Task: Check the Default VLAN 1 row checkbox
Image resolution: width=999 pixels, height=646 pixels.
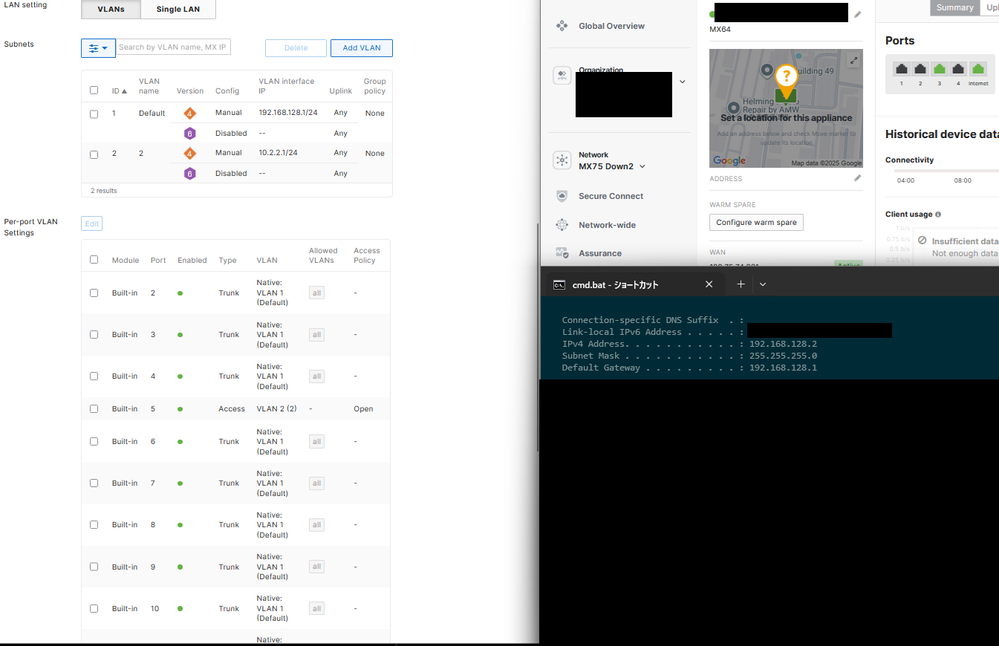Action: pyautogui.click(x=94, y=114)
